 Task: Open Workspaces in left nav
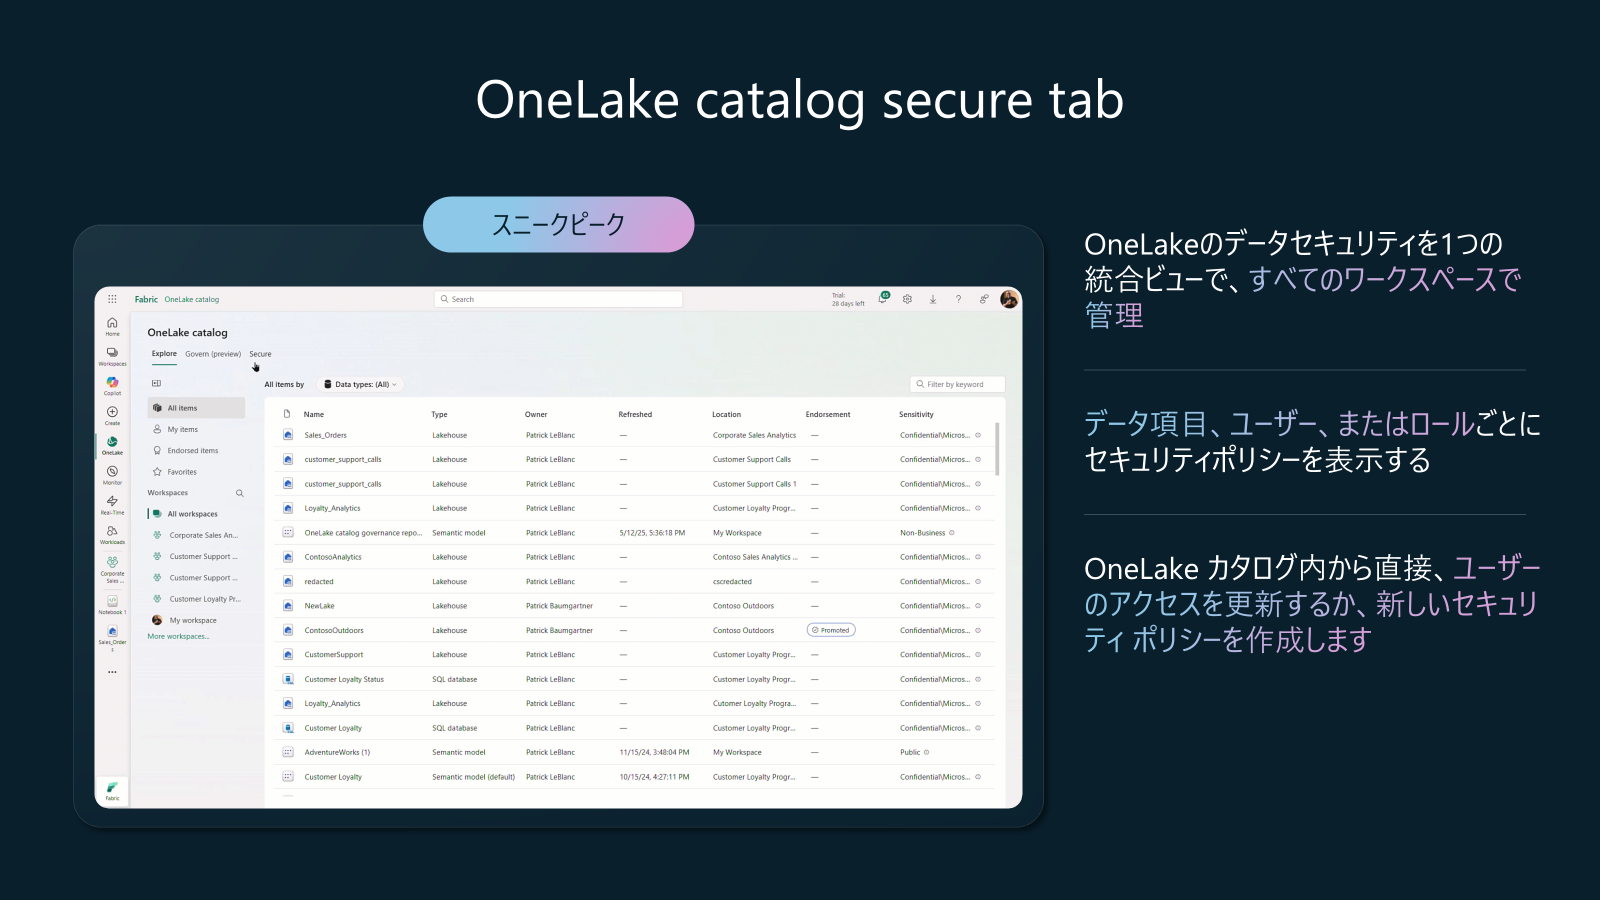(x=112, y=356)
